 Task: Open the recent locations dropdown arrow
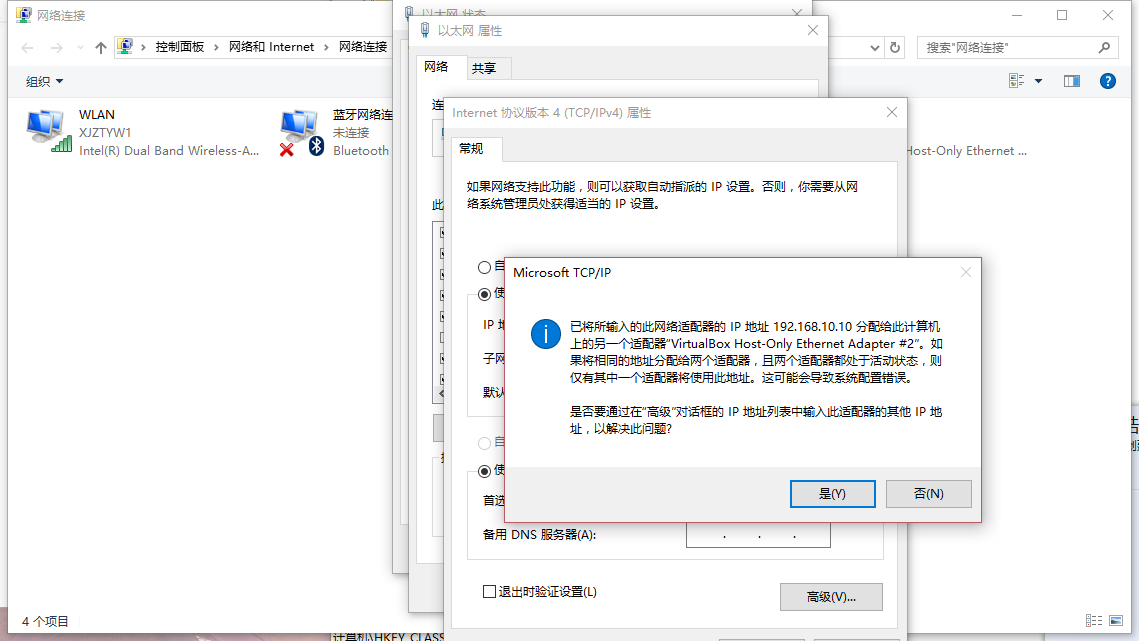pos(80,48)
